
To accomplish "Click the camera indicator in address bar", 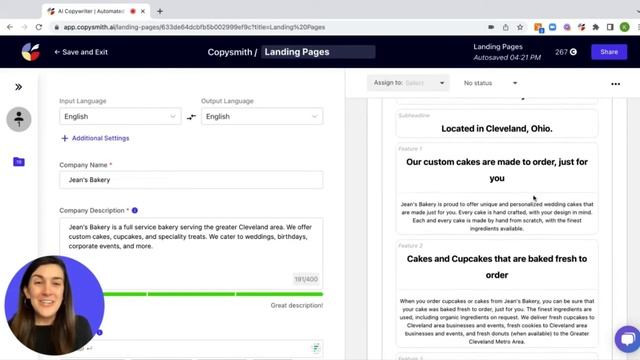I will tap(491, 27).
